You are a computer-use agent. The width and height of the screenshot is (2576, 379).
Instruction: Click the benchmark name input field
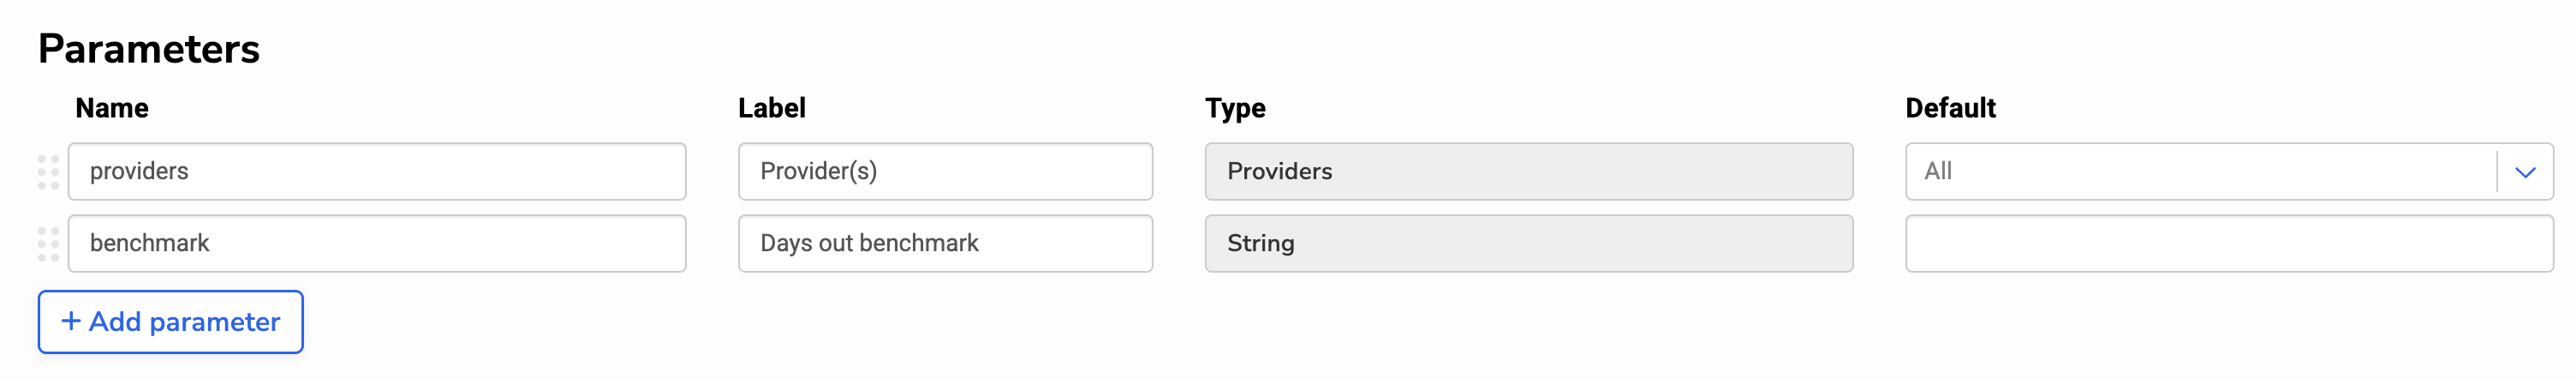click(377, 244)
